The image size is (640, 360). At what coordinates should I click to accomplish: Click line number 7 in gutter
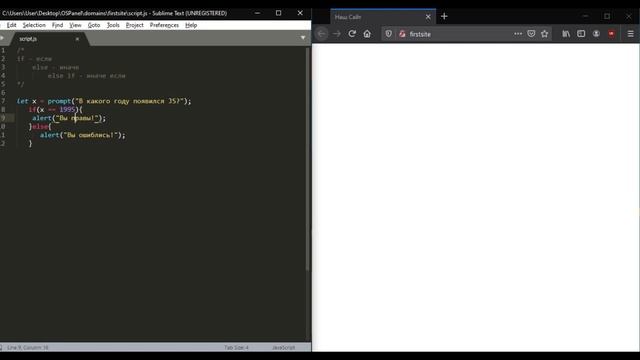tap(3, 101)
